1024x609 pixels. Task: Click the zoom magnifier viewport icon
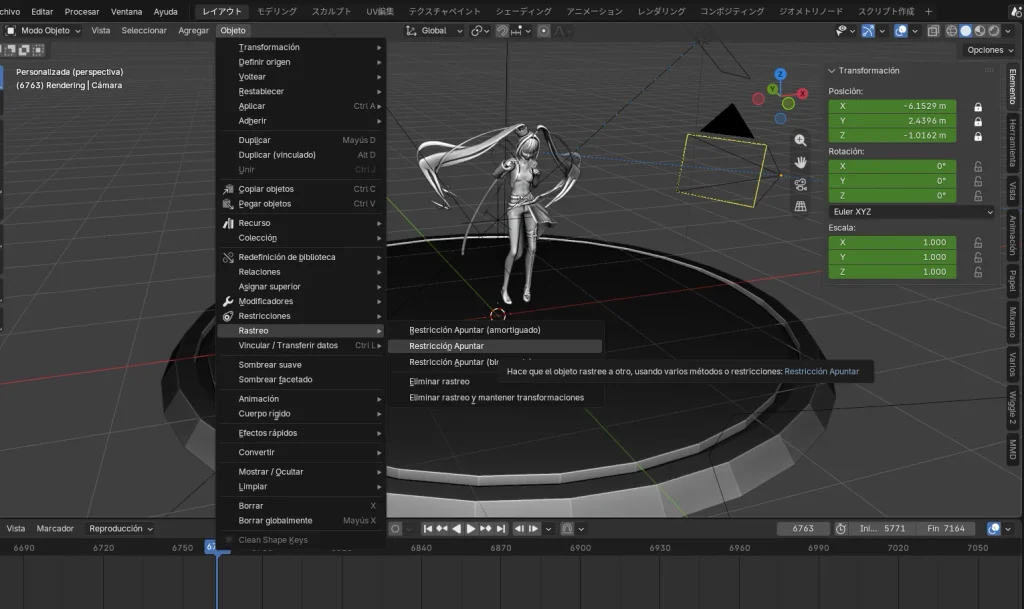pos(800,140)
